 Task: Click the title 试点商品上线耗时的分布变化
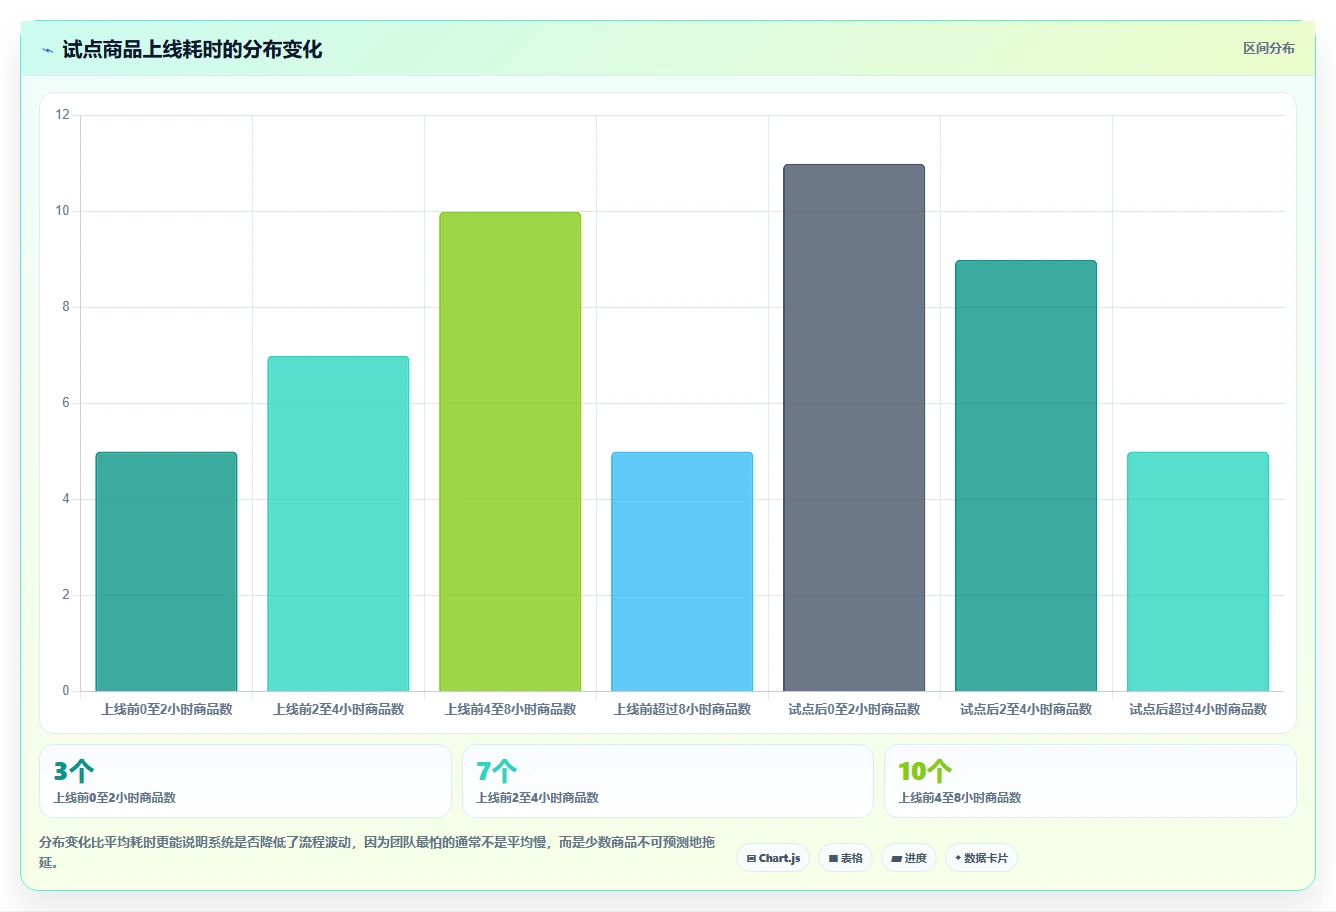[x=192, y=49]
